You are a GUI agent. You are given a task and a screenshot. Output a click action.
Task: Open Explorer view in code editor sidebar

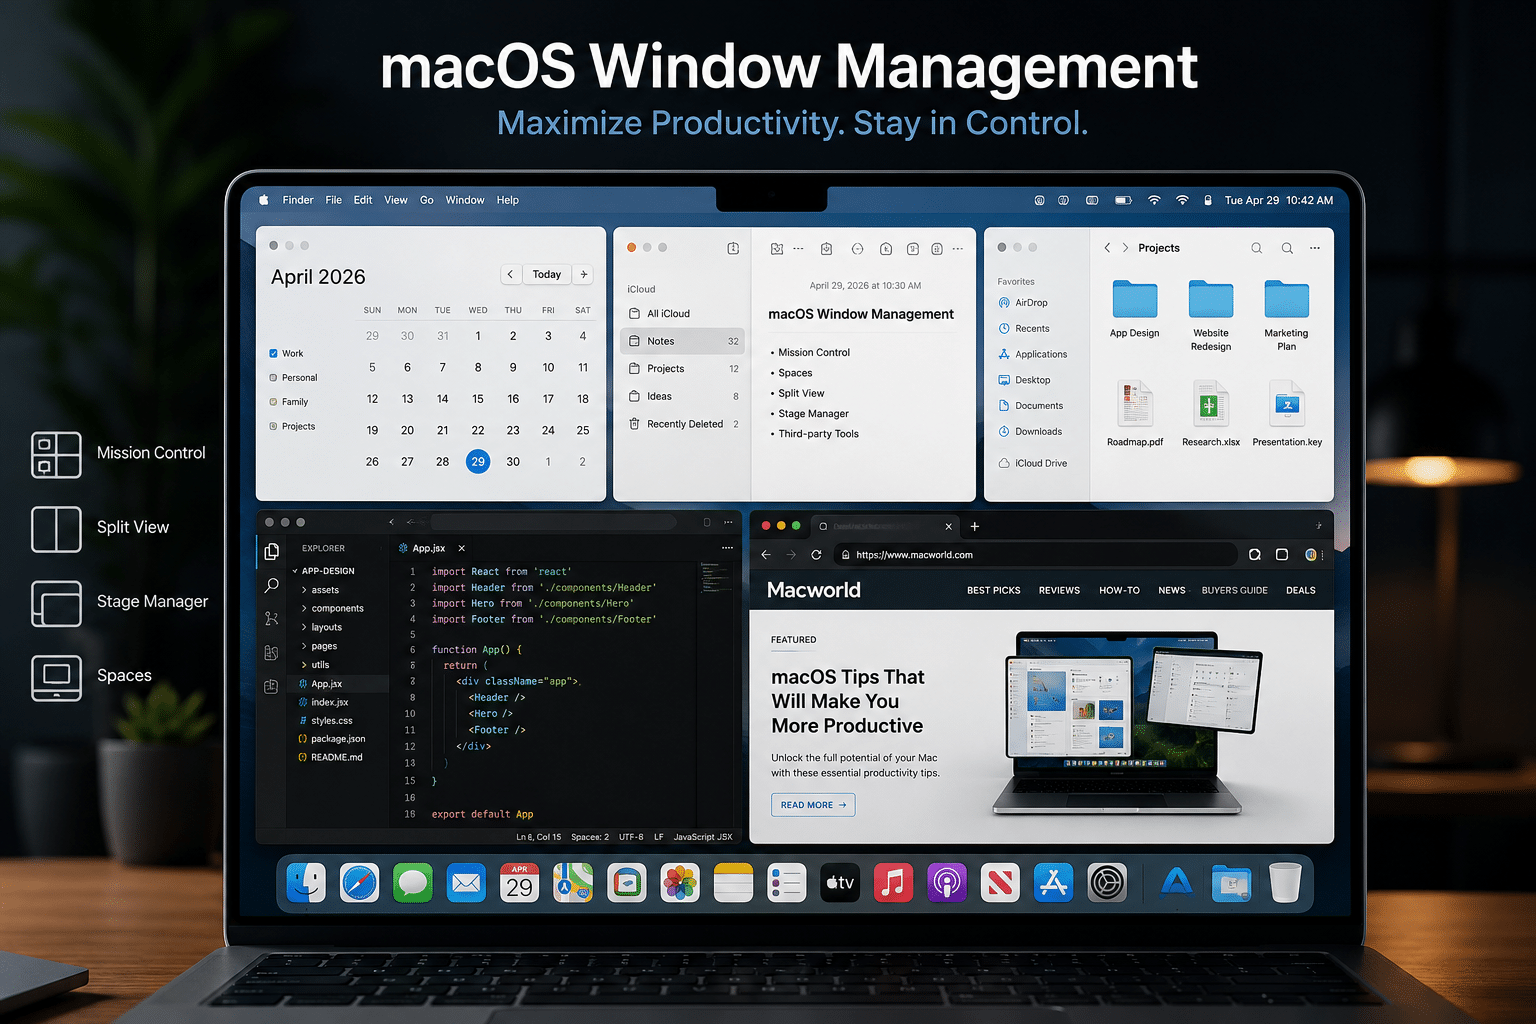(x=271, y=551)
